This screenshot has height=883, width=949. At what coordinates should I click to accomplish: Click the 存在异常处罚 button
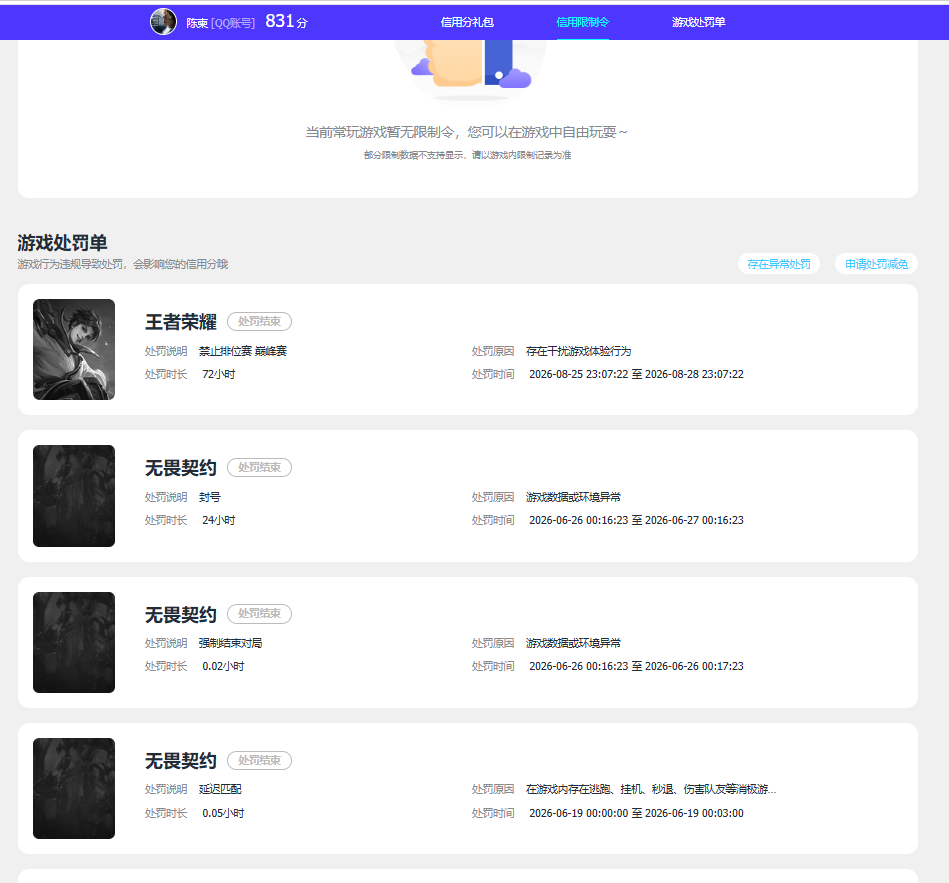pyautogui.click(x=778, y=264)
